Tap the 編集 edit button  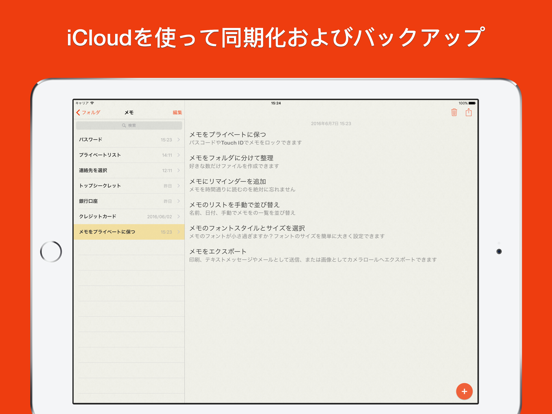tap(177, 113)
